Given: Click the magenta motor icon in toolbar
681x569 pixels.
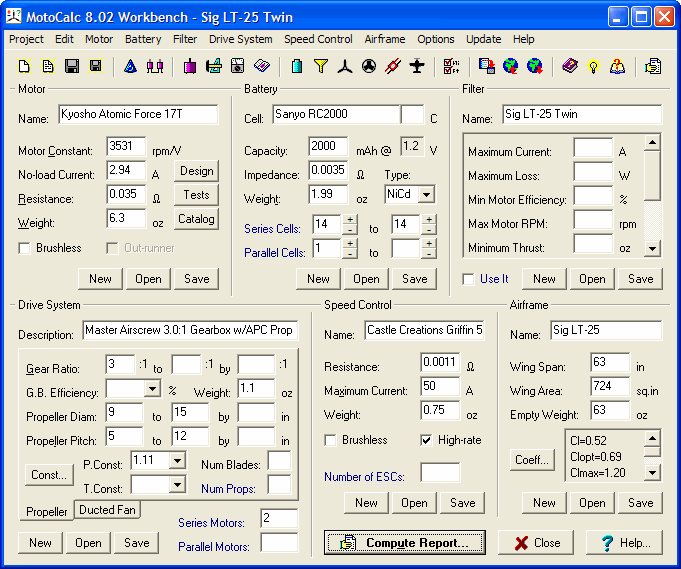Looking at the screenshot, I should 190,66.
